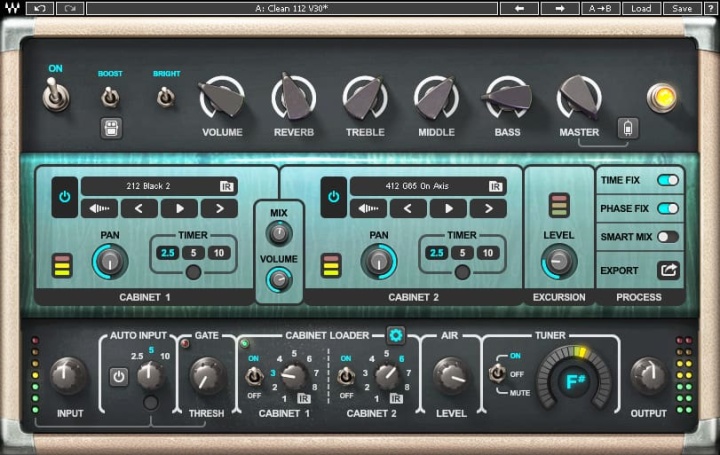Viewport: 720px width, 455px height.
Task: Load the previous preset with left arrow
Action: pos(519,8)
